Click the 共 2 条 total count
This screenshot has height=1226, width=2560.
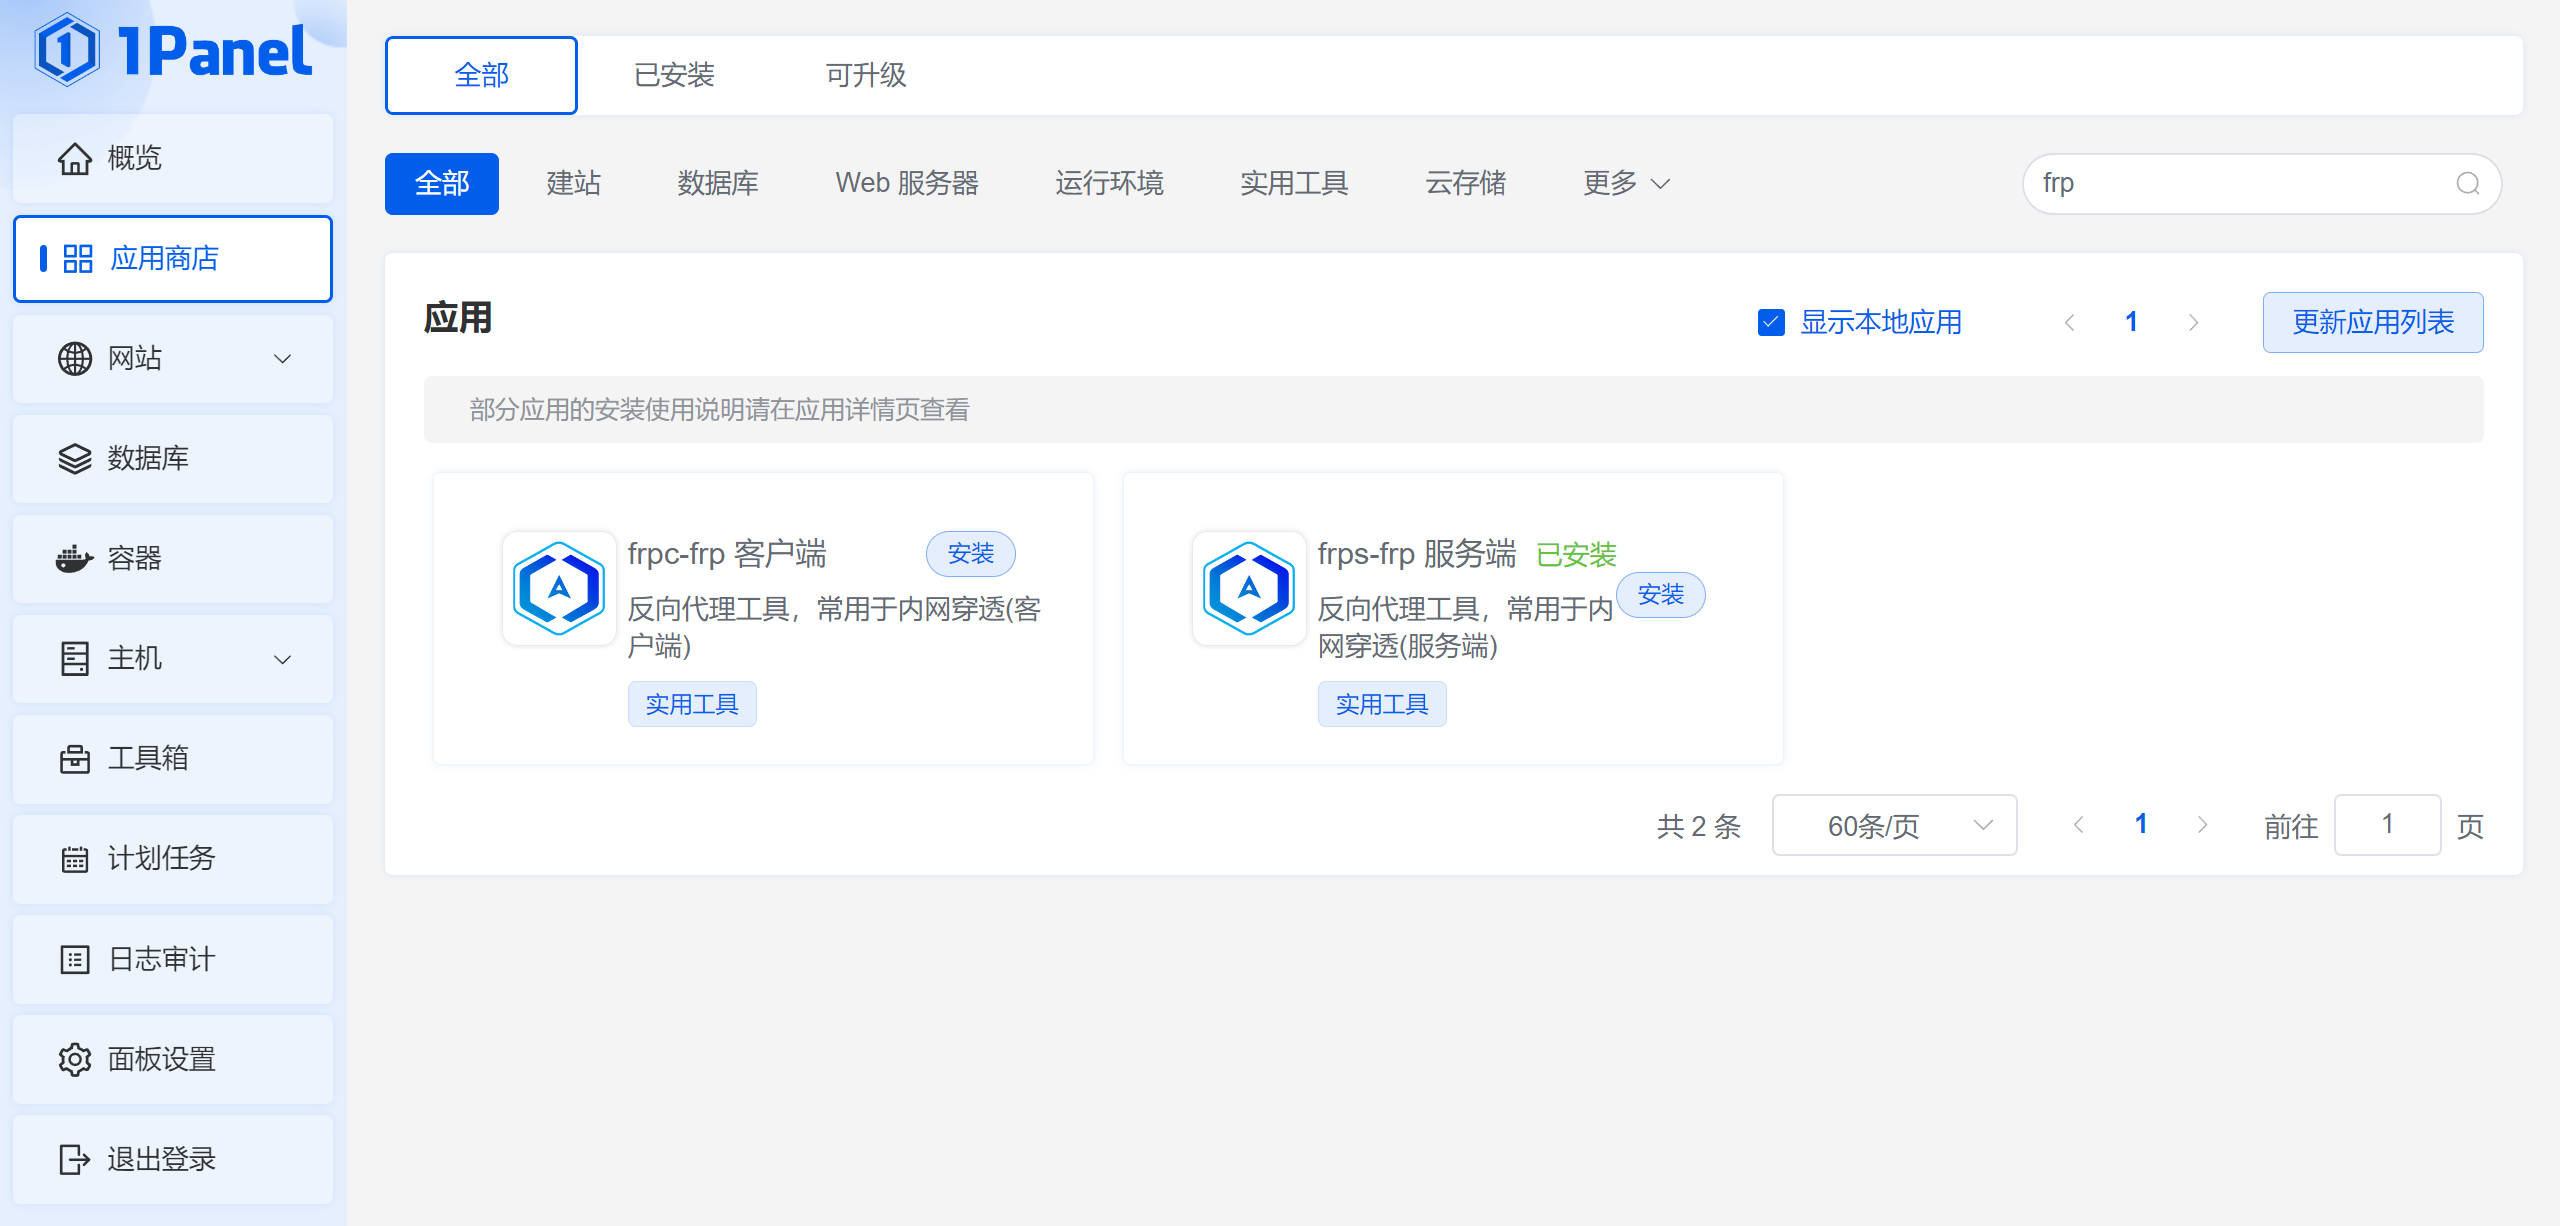[1699, 826]
